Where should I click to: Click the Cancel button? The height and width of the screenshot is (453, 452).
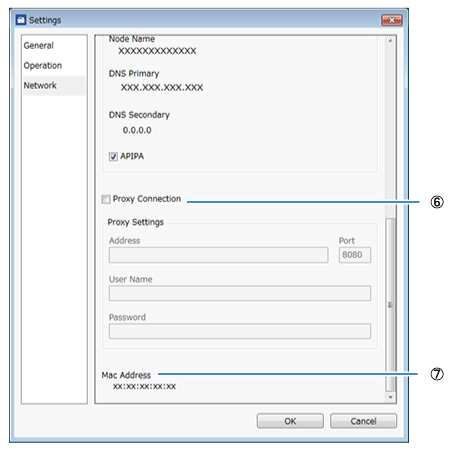point(363,421)
